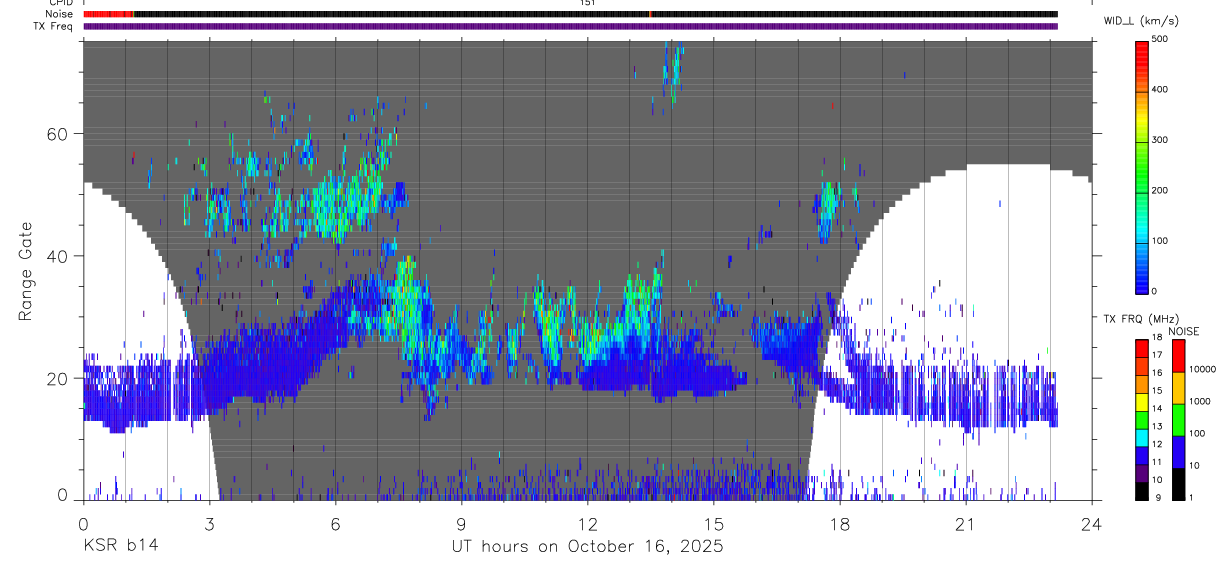Click the 1000 label on the NOISE legend

click(x=1199, y=402)
